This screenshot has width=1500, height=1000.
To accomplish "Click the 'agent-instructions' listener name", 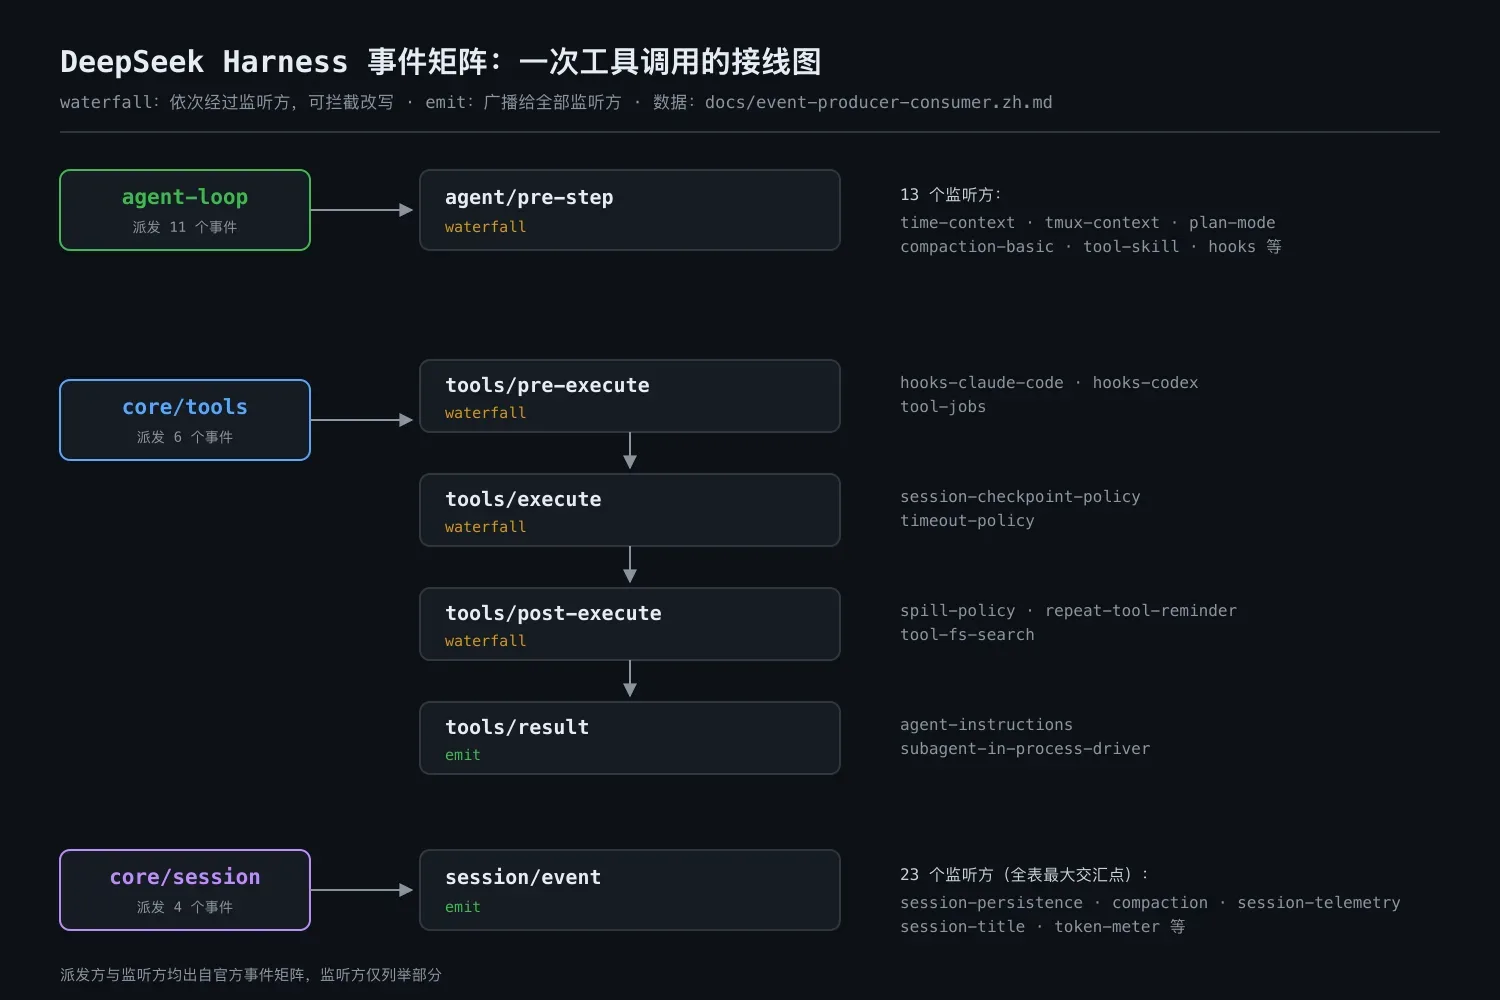I will point(986,725).
